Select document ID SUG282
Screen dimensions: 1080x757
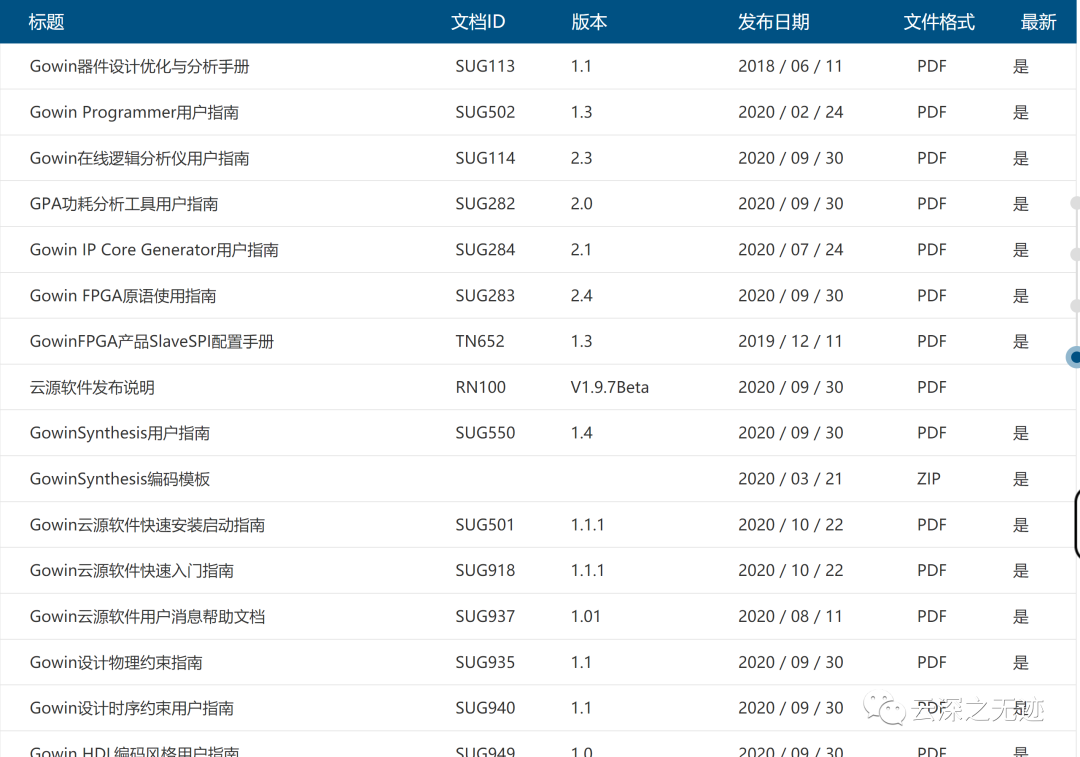tap(485, 204)
